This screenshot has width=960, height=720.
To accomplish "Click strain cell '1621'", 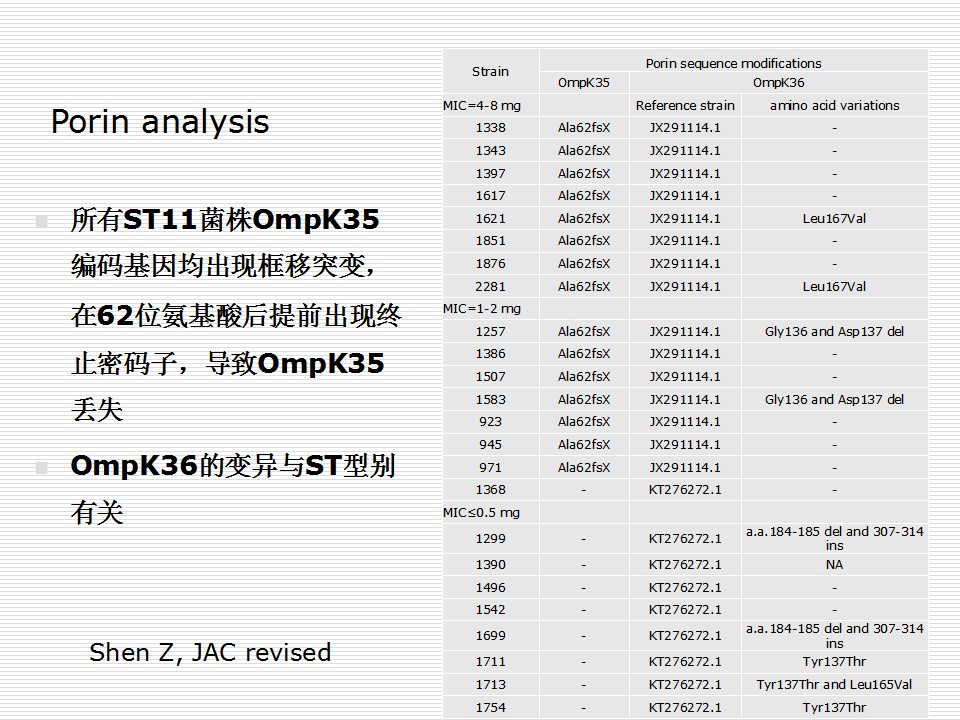I will 490,219.
